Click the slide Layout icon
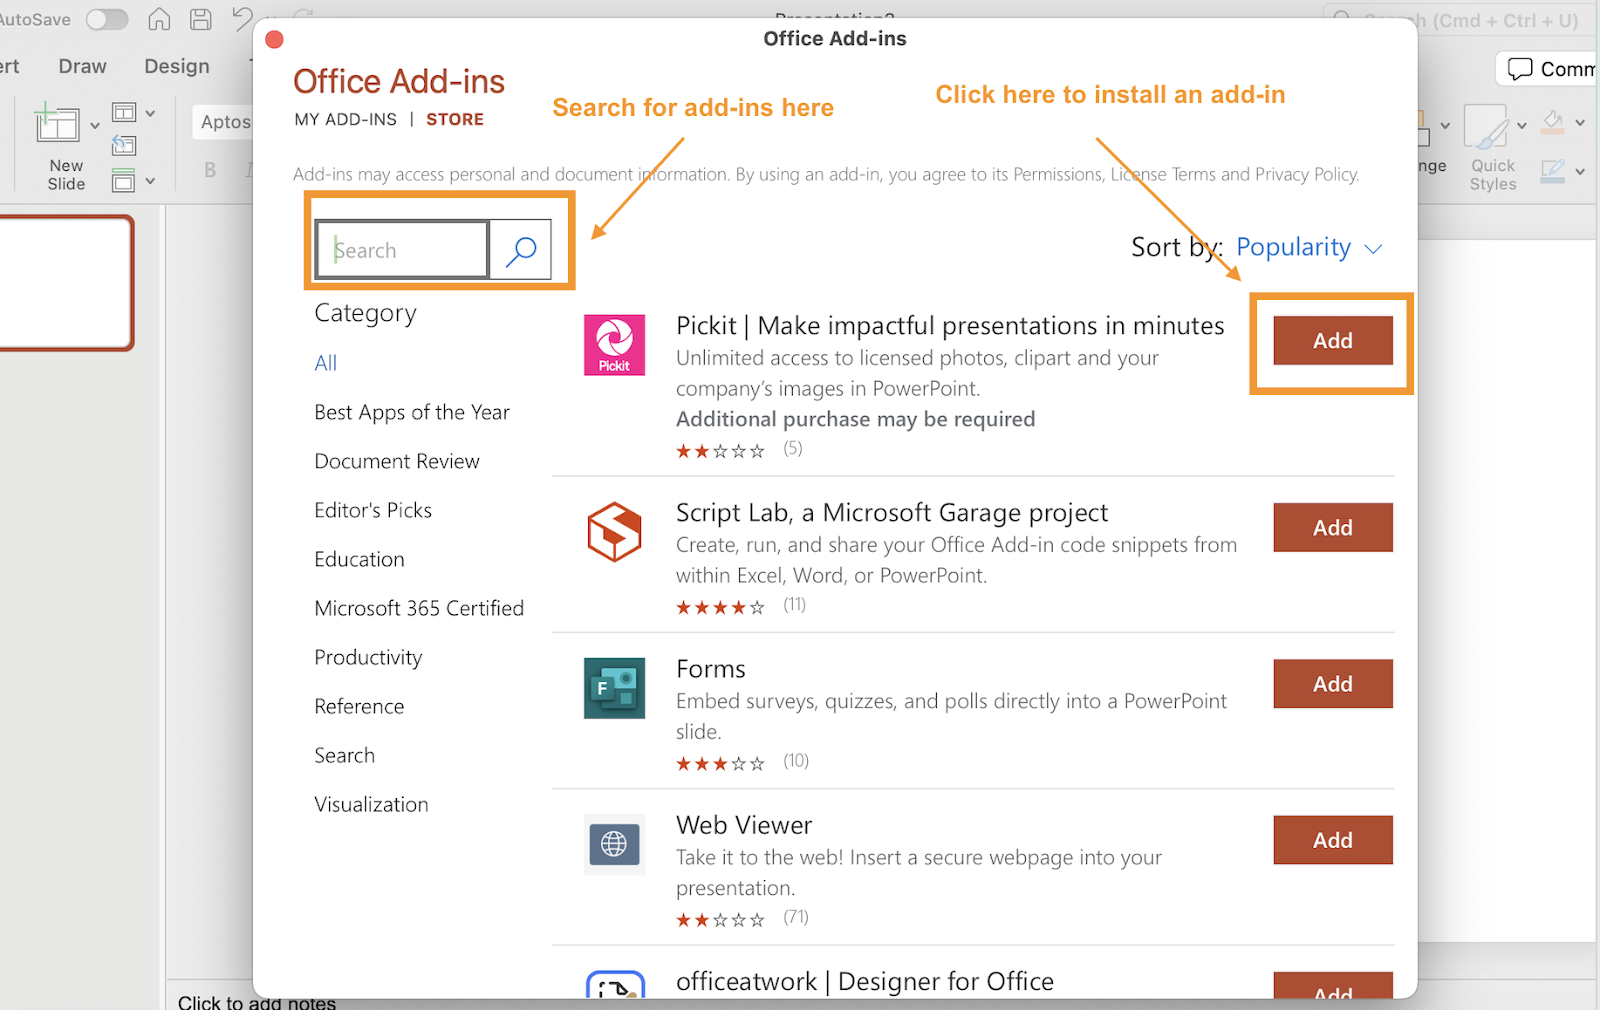The image size is (1600, 1010). [124, 112]
